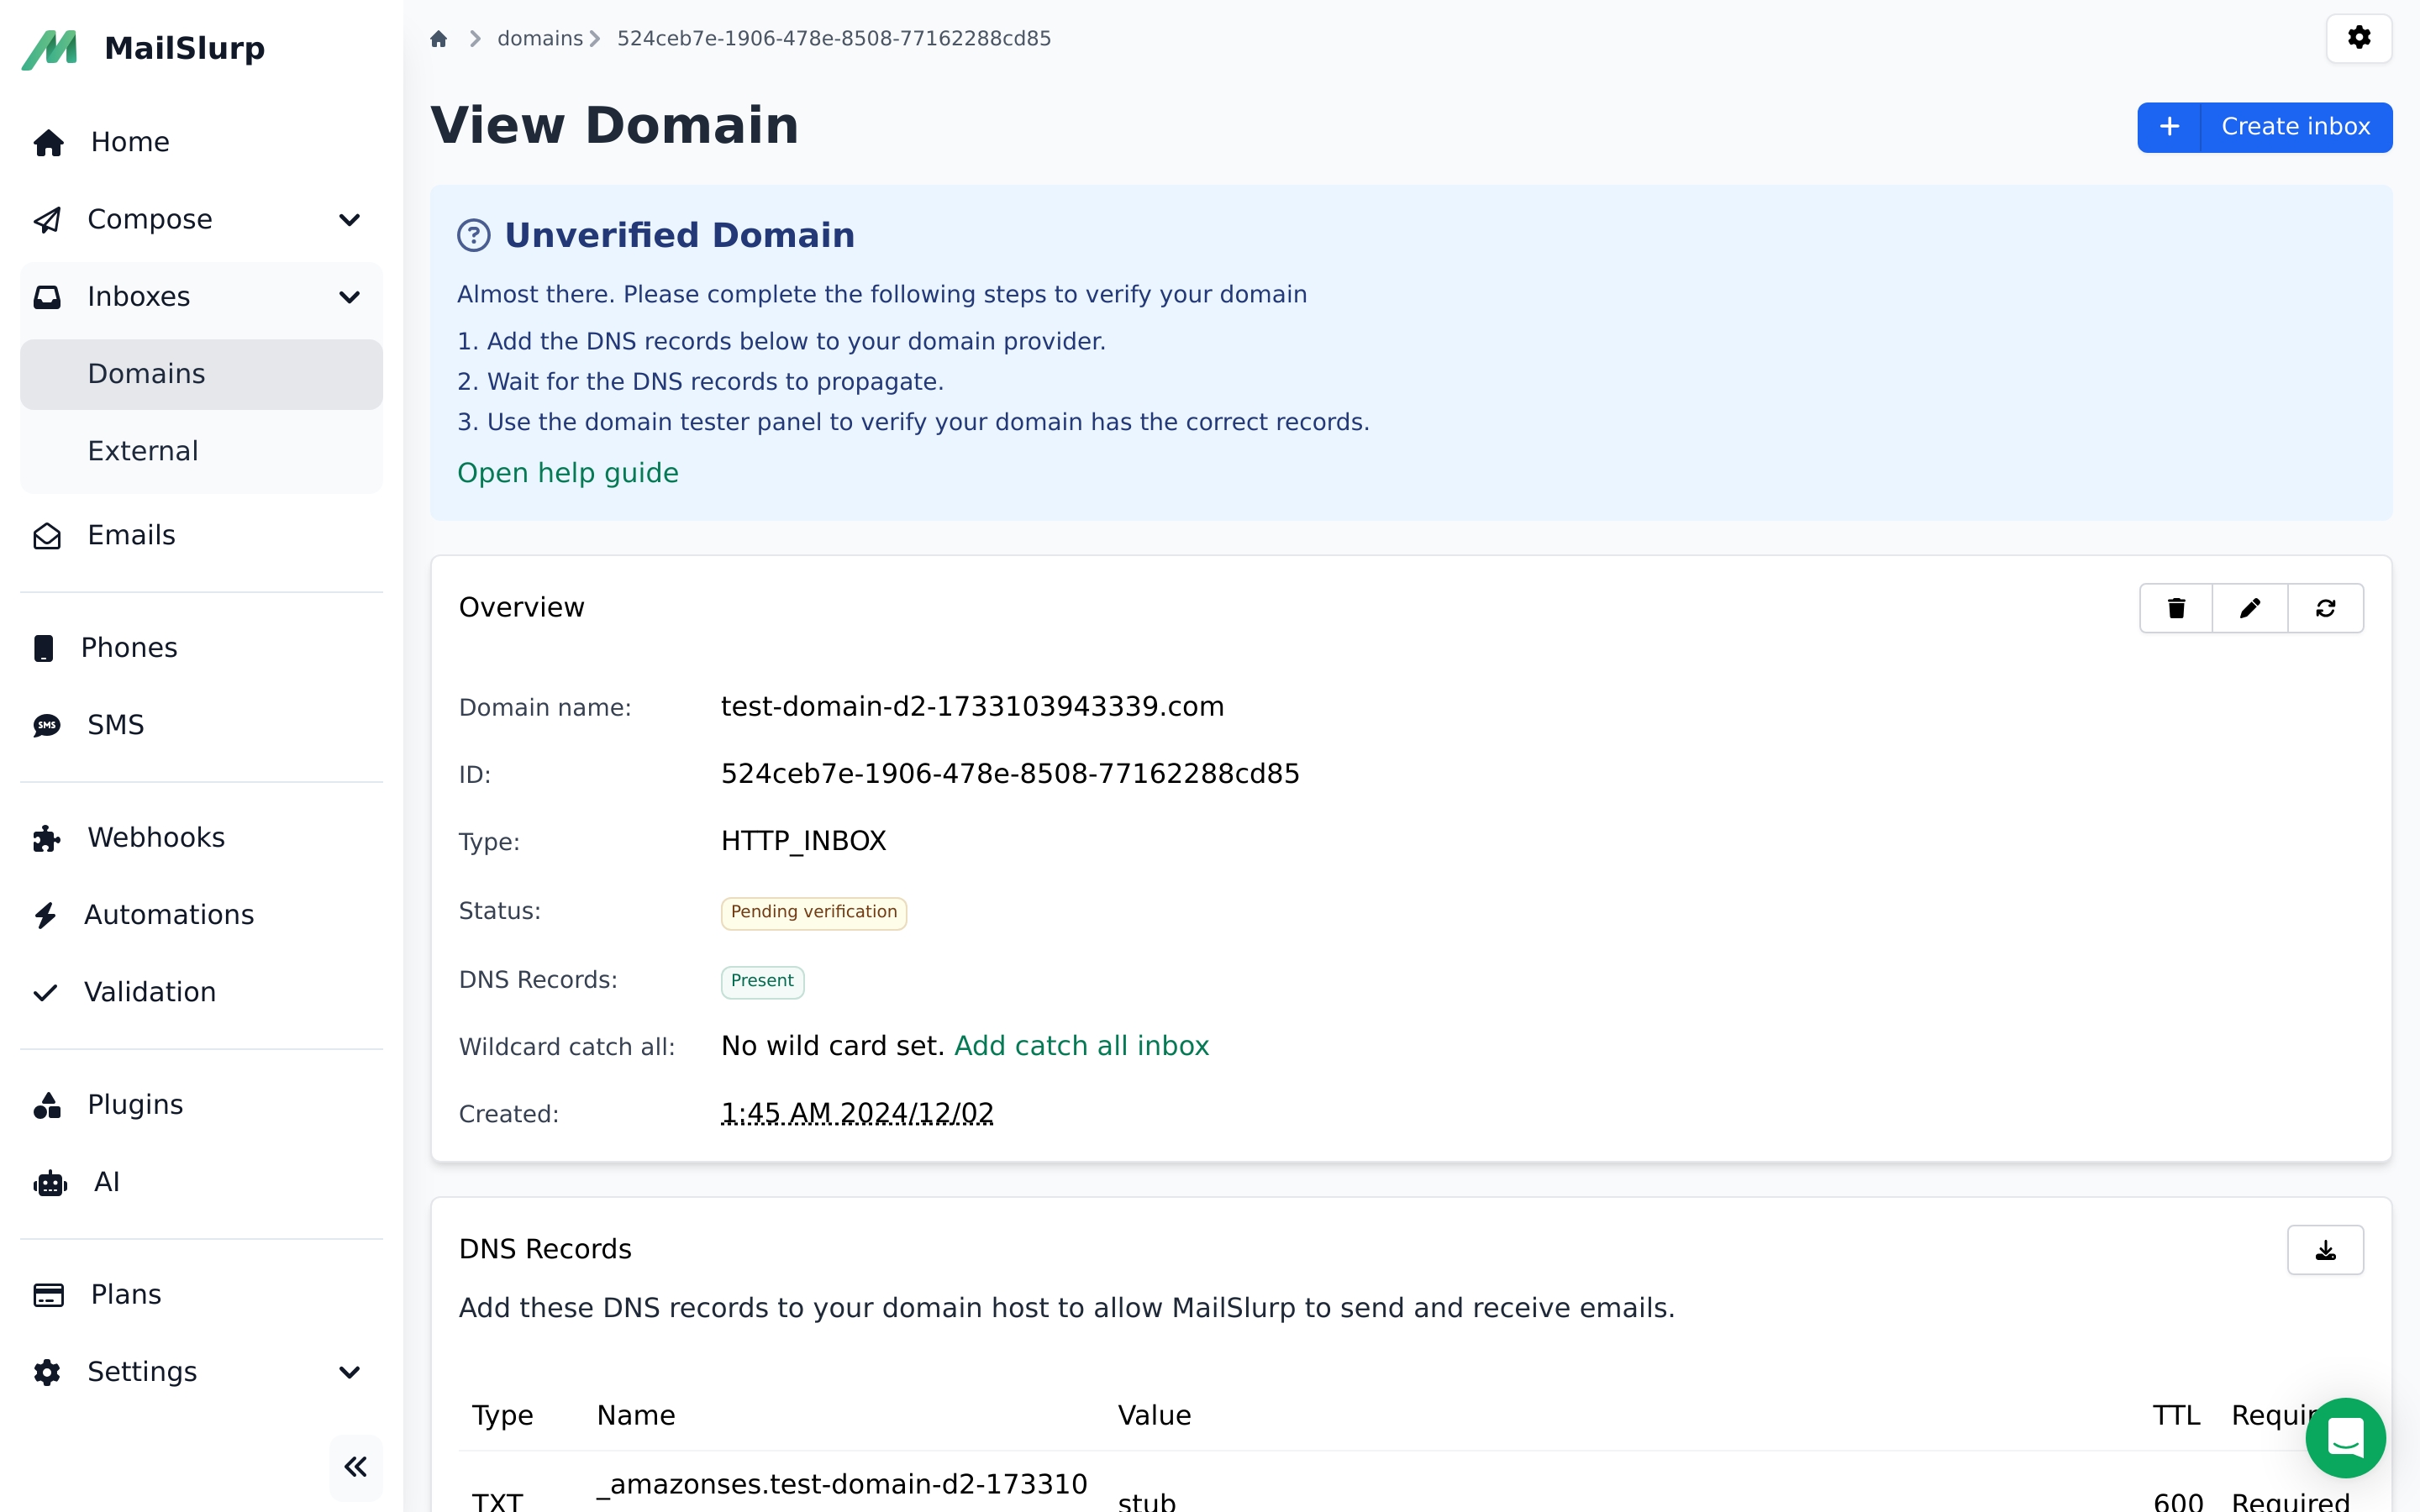The height and width of the screenshot is (1512, 2420).
Task: Click the plus icon on Create inbox
Action: [2169, 127]
